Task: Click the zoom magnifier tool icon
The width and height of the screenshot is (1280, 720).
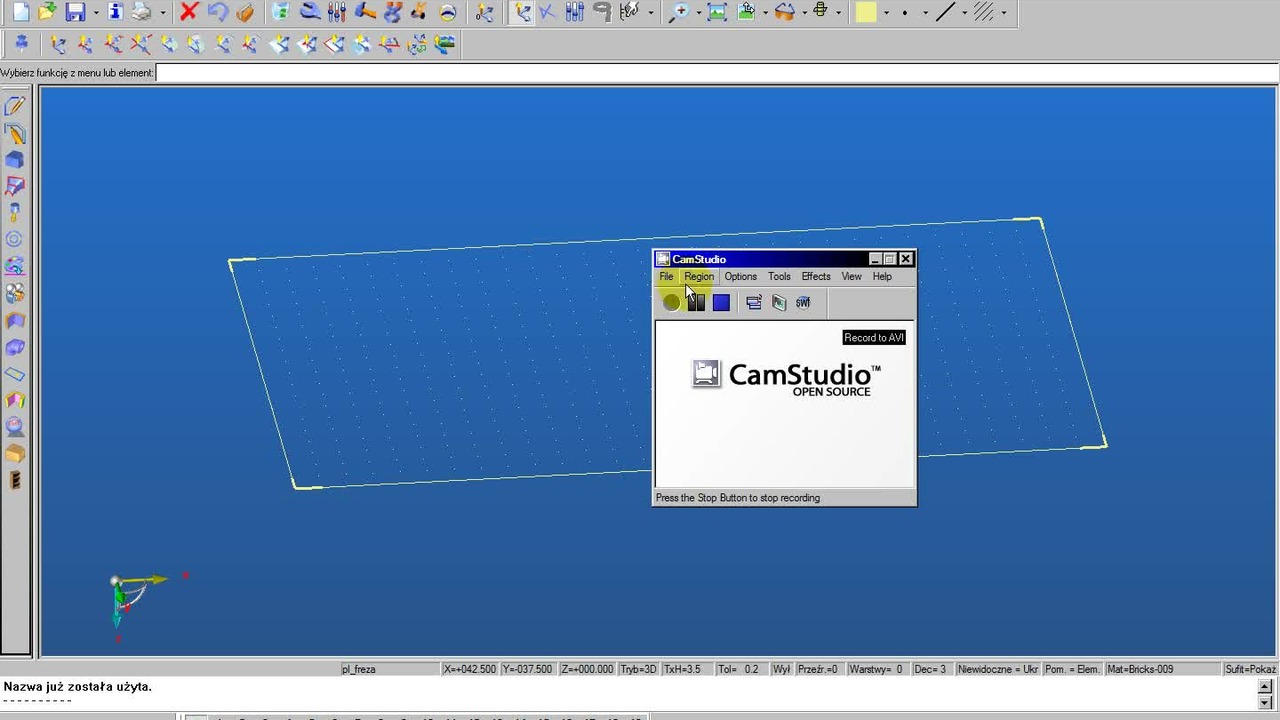Action: (x=679, y=12)
